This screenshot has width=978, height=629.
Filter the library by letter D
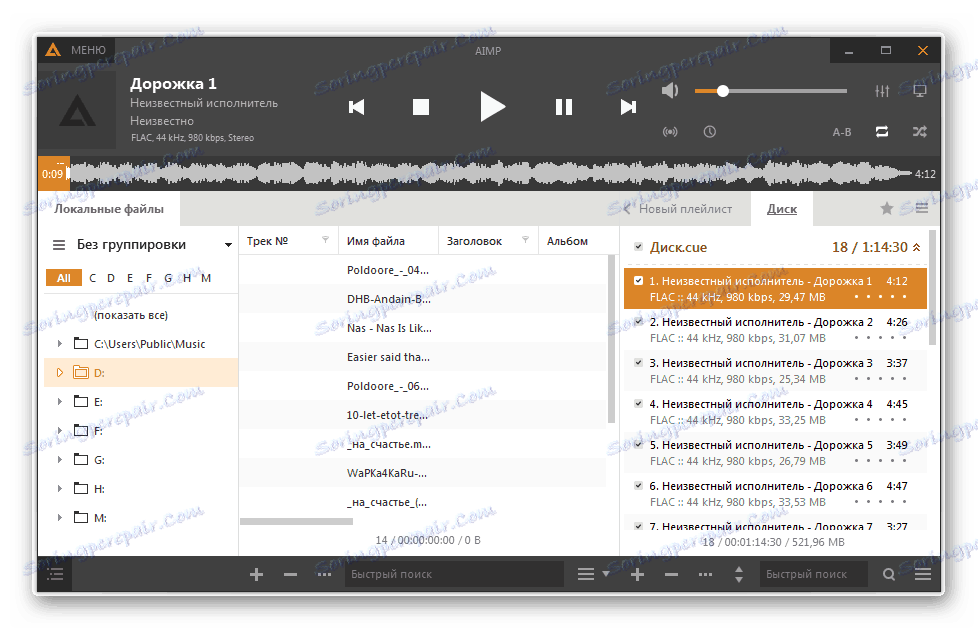coord(110,278)
